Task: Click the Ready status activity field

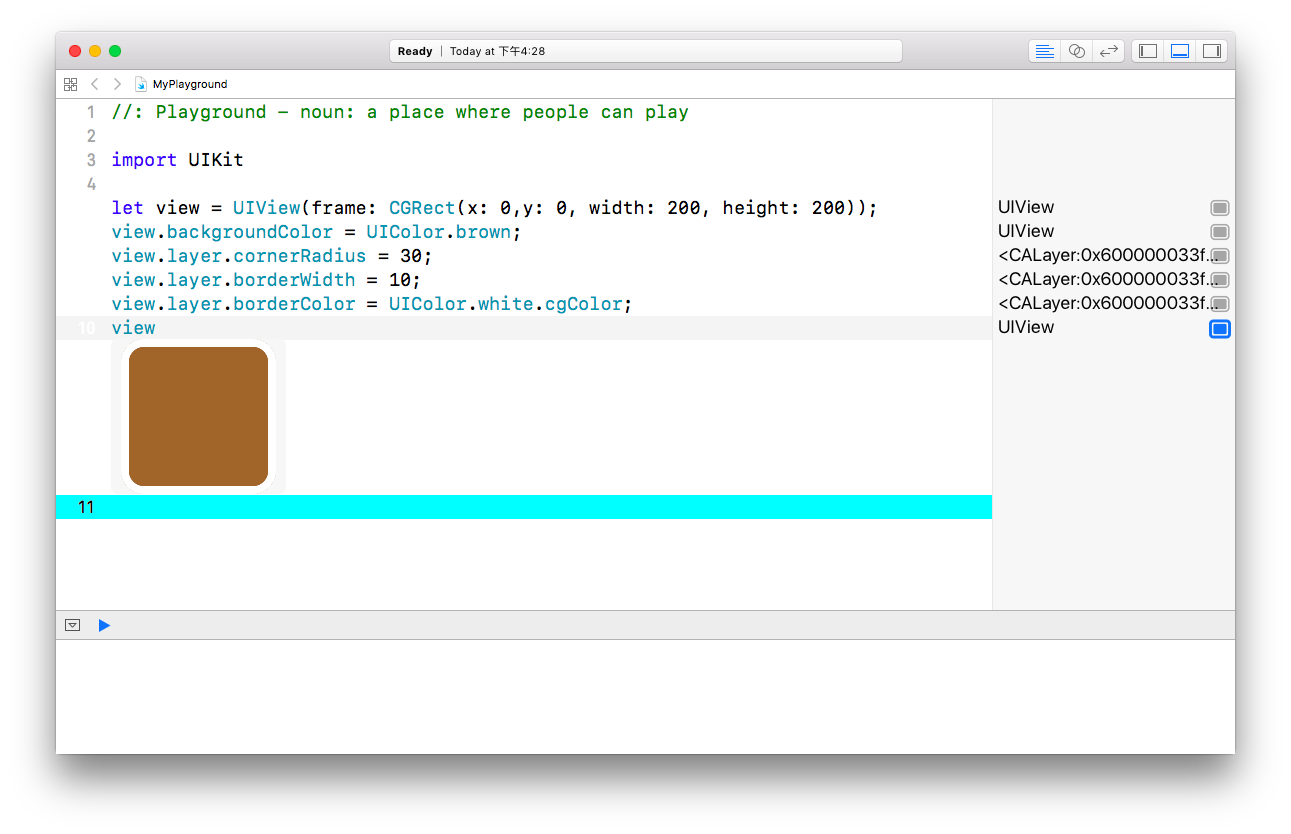Action: [646, 51]
